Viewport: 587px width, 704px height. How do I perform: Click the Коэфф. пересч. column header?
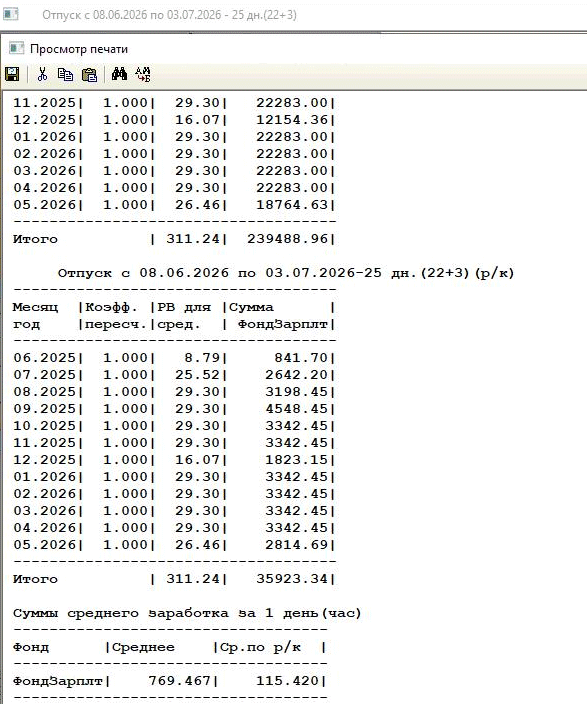pos(116,316)
